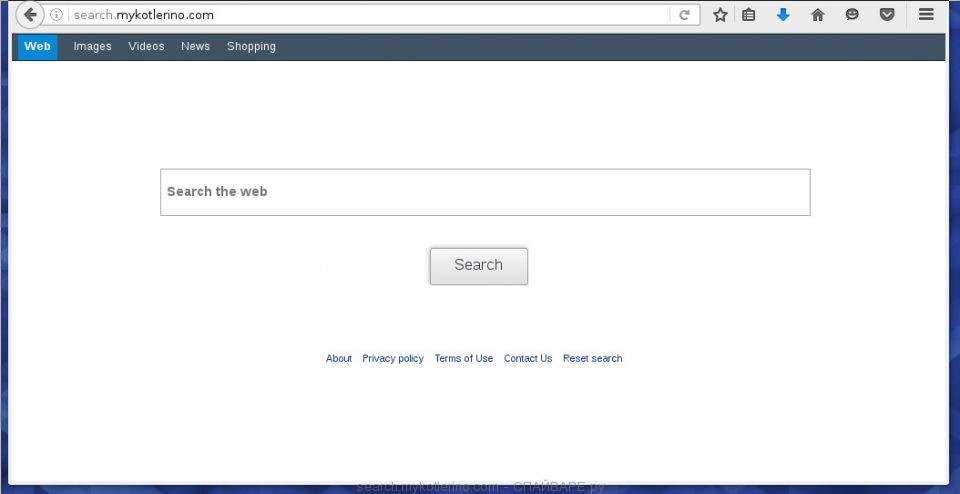Click the URL search.mykotlerino.com in address bar
Viewport: 960px width, 494px height.
tap(144, 15)
